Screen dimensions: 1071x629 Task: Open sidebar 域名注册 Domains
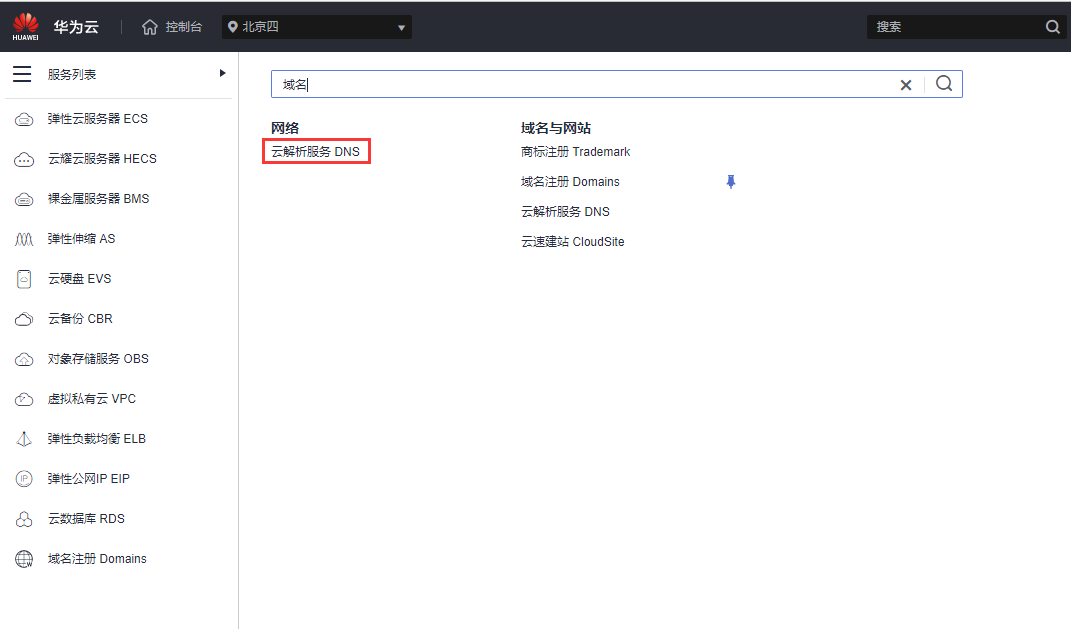pyautogui.click(x=97, y=559)
